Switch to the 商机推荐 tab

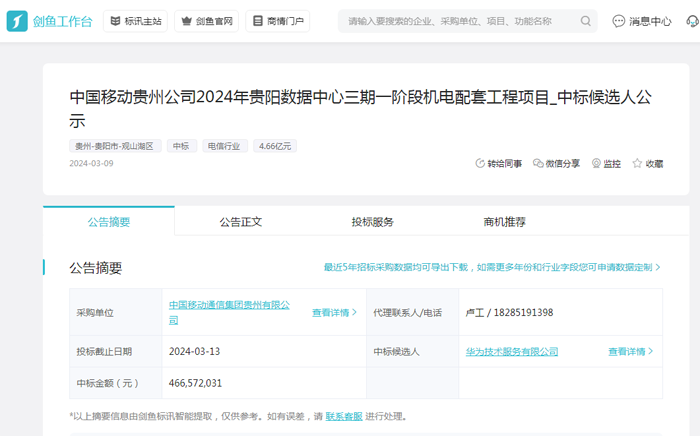504,222
